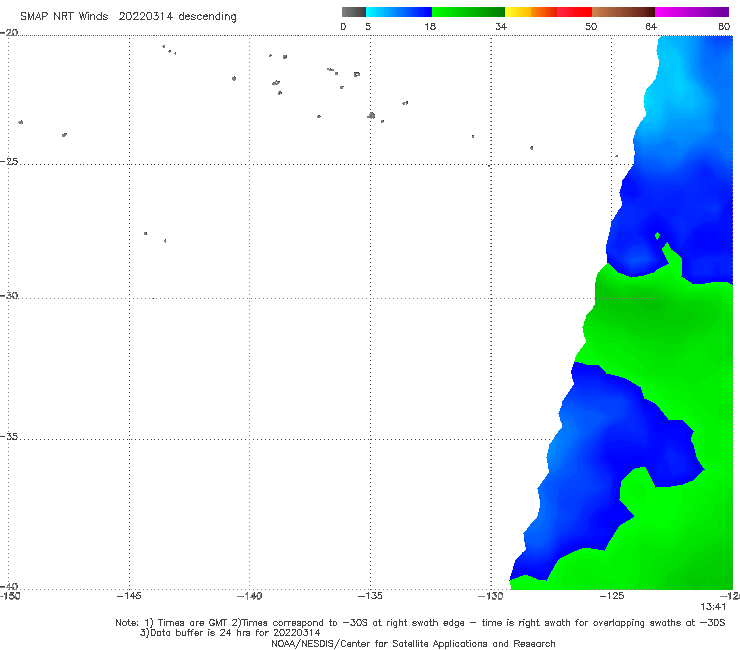This screenshot has height=650, width=740.
Task: Click the magenta 64-80 color bar segment
Action: click(x=692, y=12)
